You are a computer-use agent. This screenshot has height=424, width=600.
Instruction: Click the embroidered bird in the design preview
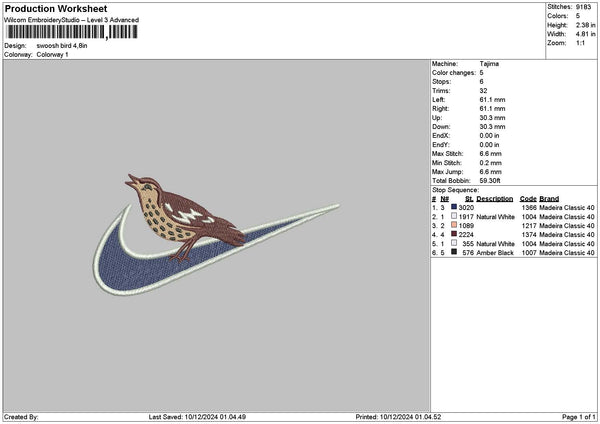184,217
